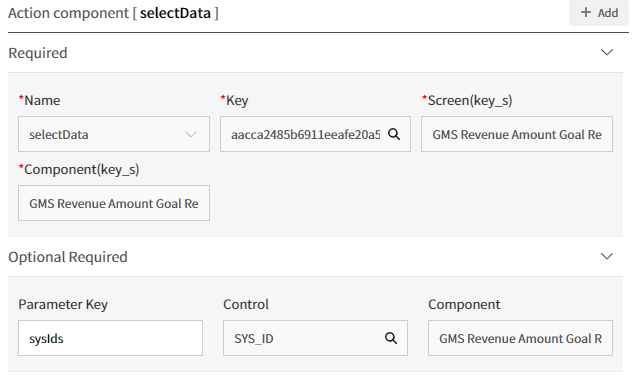Click the Add button
Image resolution: width=635 pixels, height=380 pixels.
click(599, 13)
